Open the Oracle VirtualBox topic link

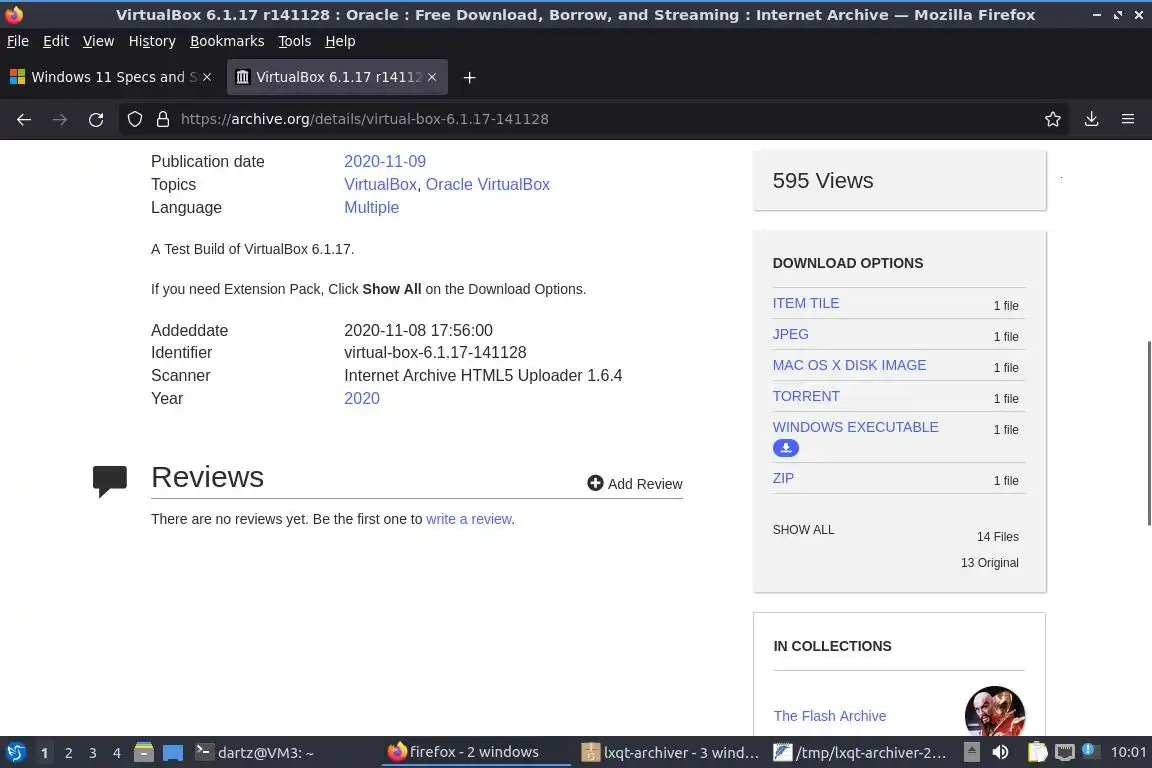pyautogui.click(x=488, y=184)
